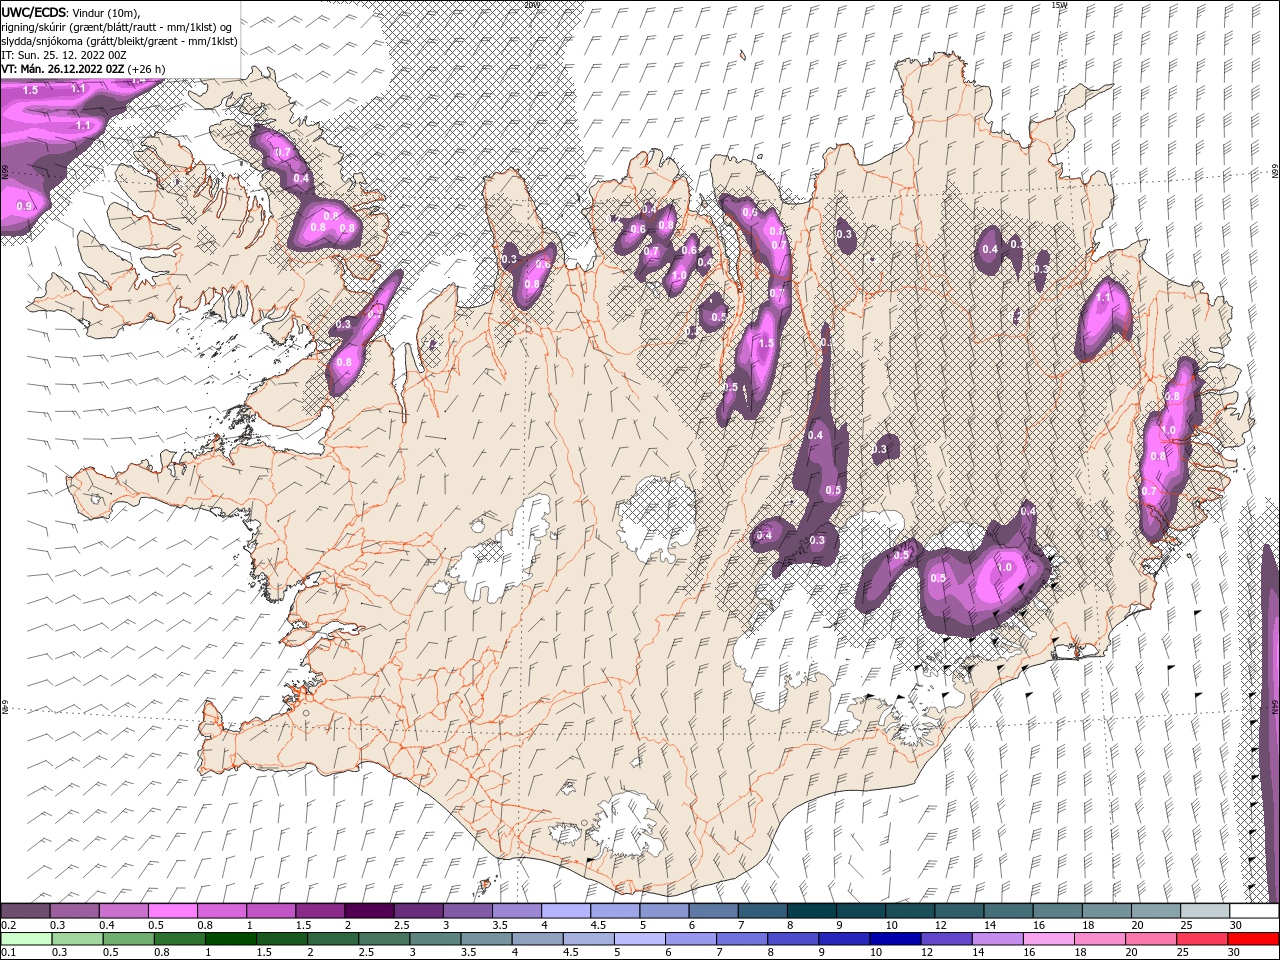Screen dimensions: 1280x960
Task: Choose the dark teal snow swatch at 8
Action: point(811,911)
